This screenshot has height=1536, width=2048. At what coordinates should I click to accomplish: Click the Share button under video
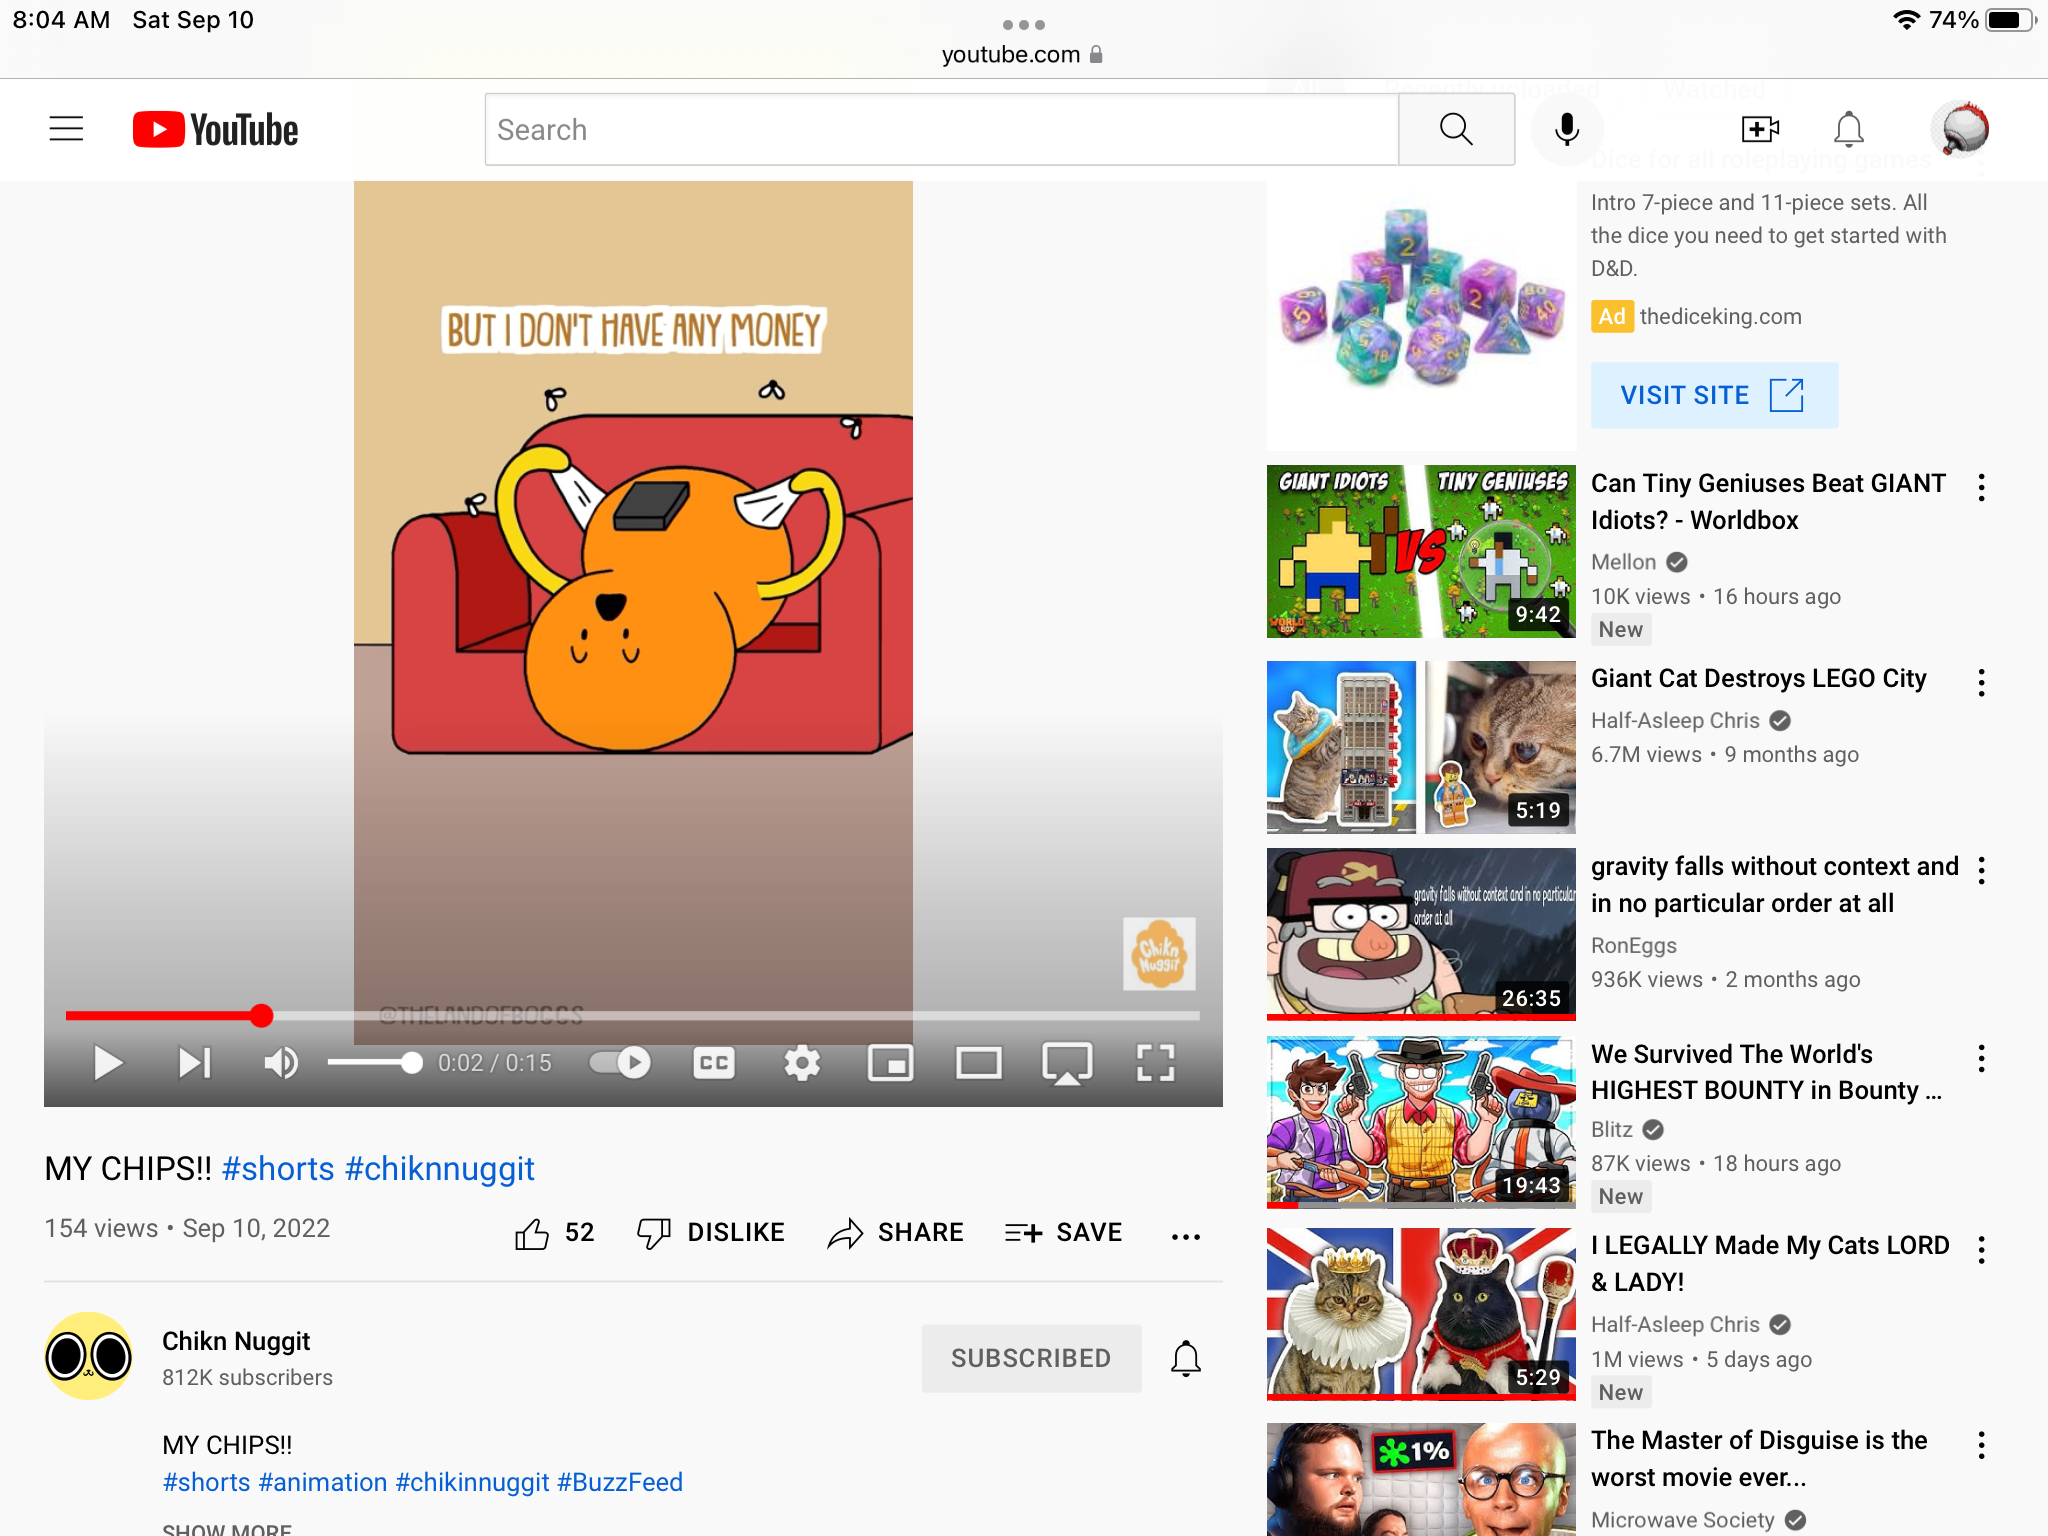[x=896, y=1233]
